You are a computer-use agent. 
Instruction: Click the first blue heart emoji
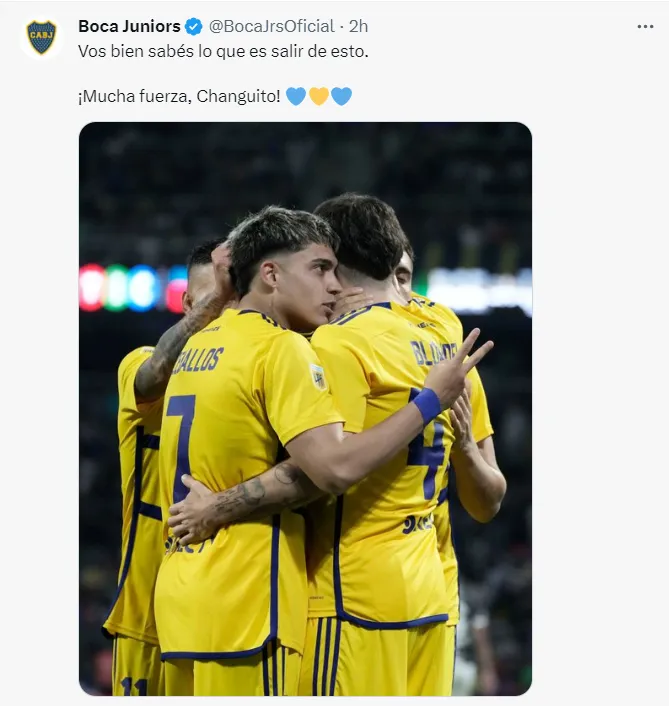pos(296,96)
